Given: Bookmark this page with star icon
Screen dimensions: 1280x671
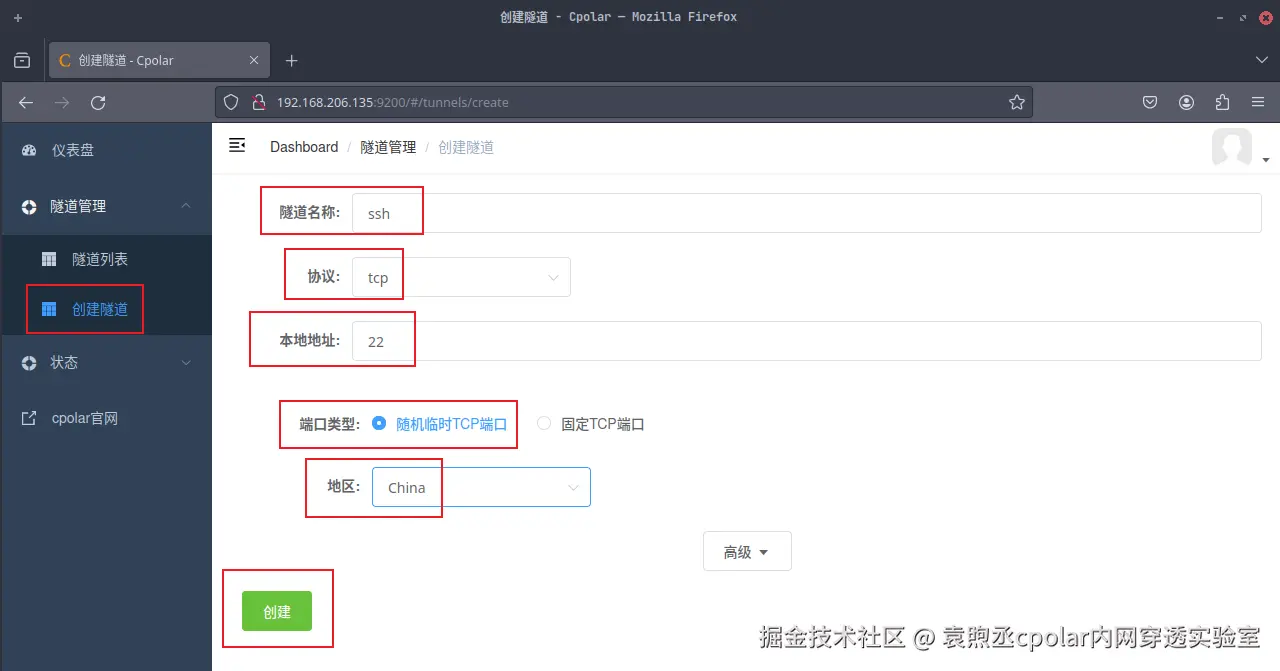Looking at the screenshot, I should (1016, 102).
